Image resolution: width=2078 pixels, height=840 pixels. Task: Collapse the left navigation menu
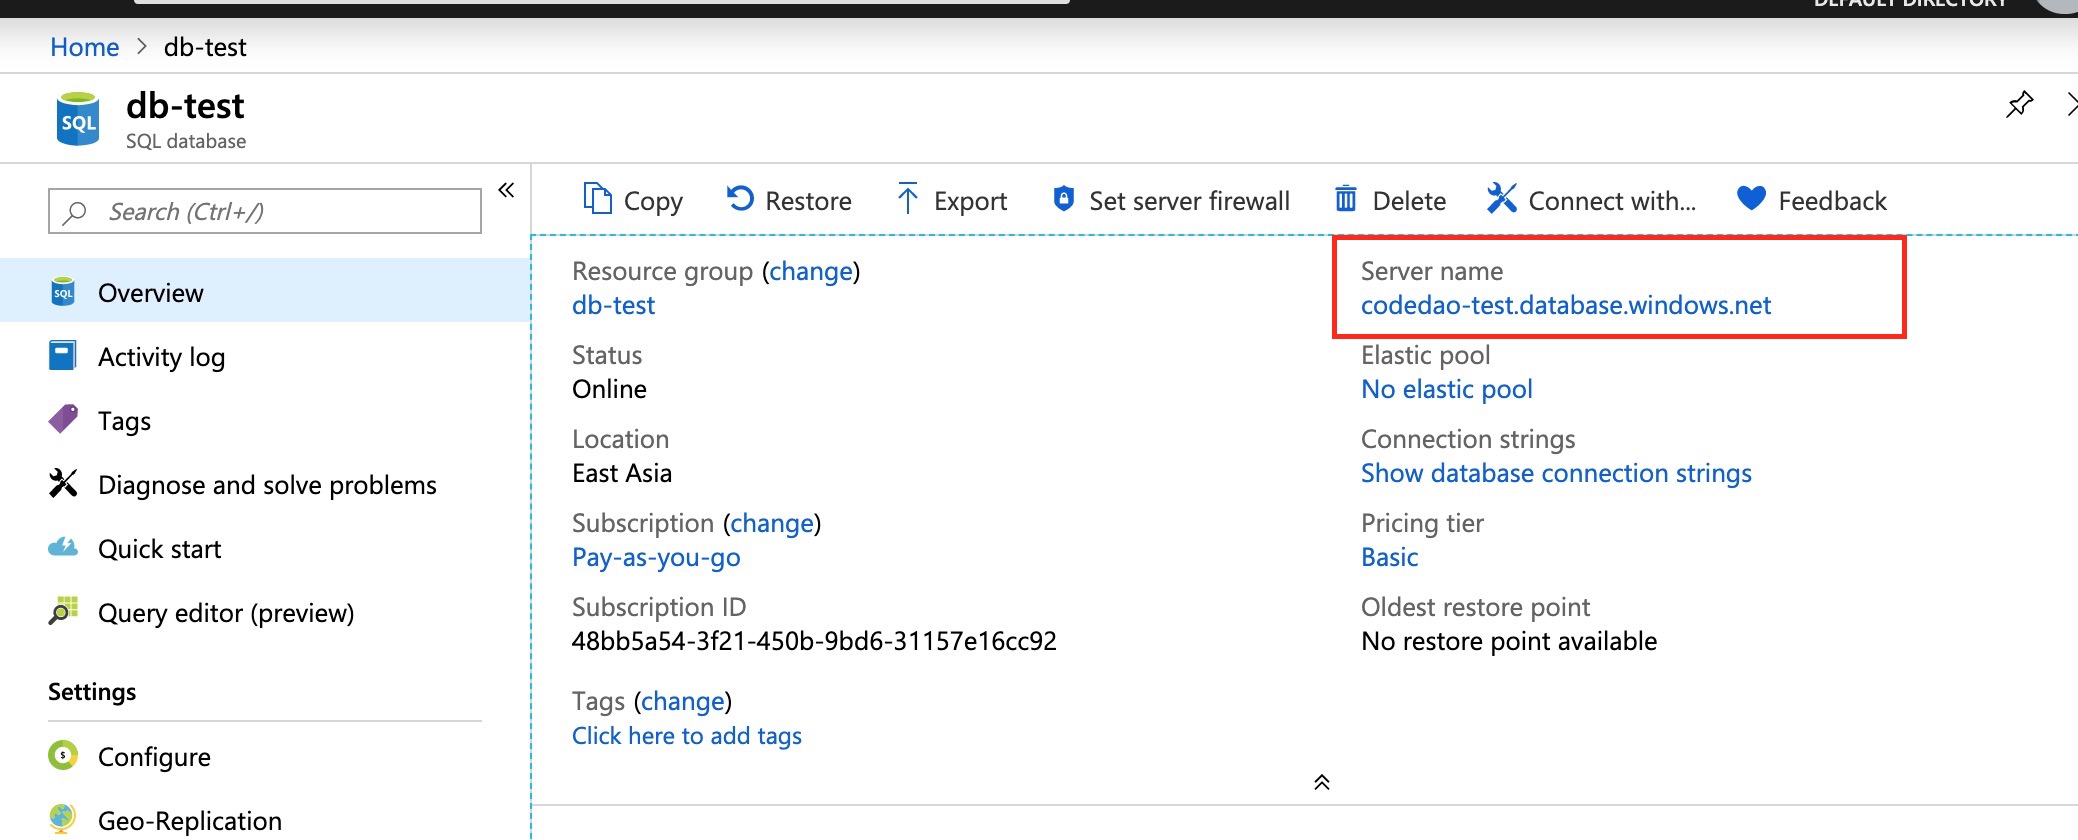click(x=506, y=190)
